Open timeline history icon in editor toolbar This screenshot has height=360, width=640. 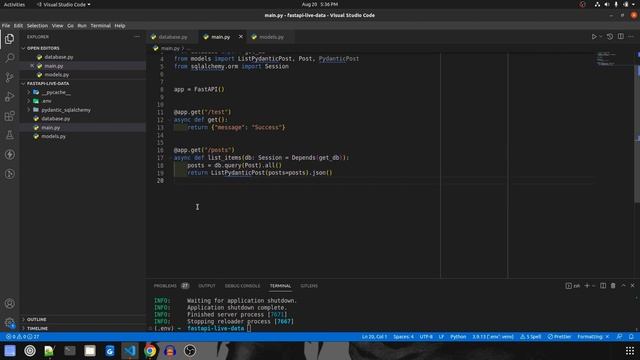pyautogui.click(x=610, y=37)
